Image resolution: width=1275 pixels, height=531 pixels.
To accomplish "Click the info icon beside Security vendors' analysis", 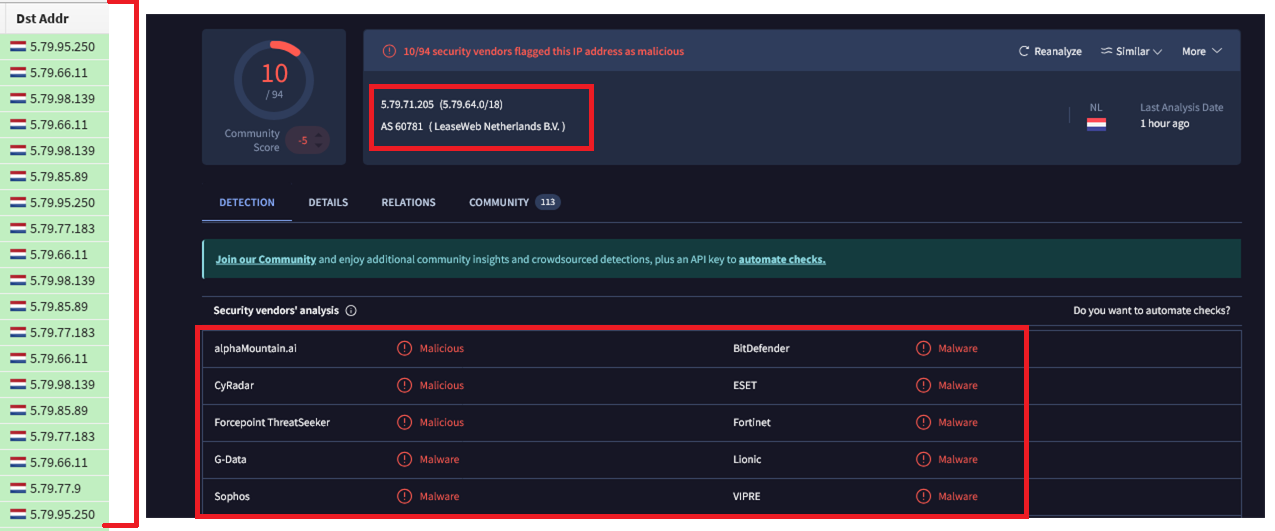I will point(351,311).
